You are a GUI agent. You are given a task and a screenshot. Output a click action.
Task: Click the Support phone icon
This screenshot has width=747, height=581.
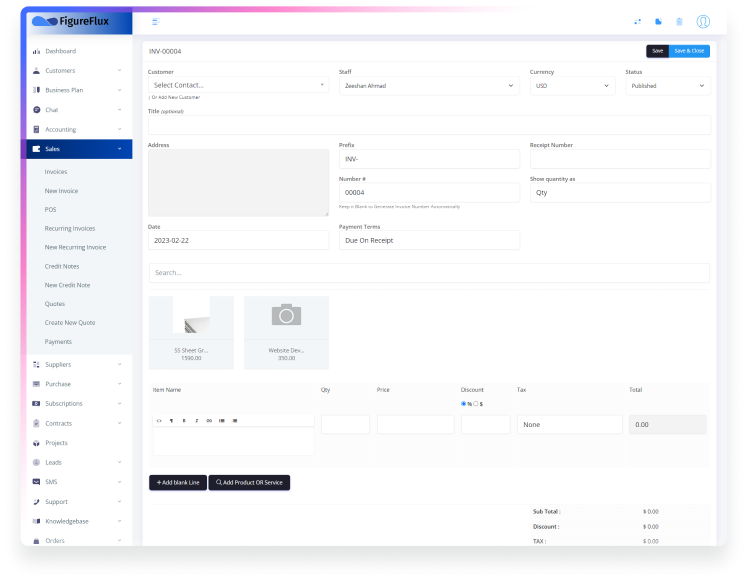point(36,502)
